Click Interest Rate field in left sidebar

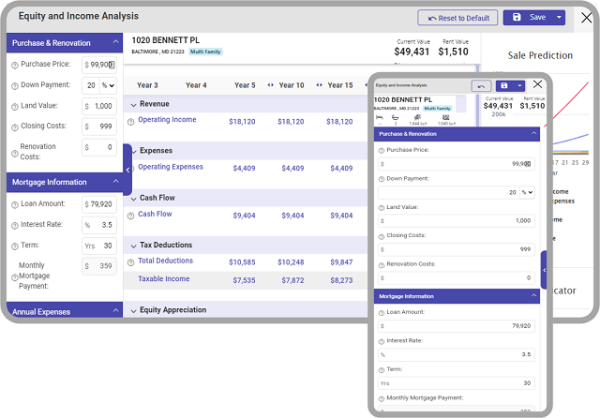102,225
